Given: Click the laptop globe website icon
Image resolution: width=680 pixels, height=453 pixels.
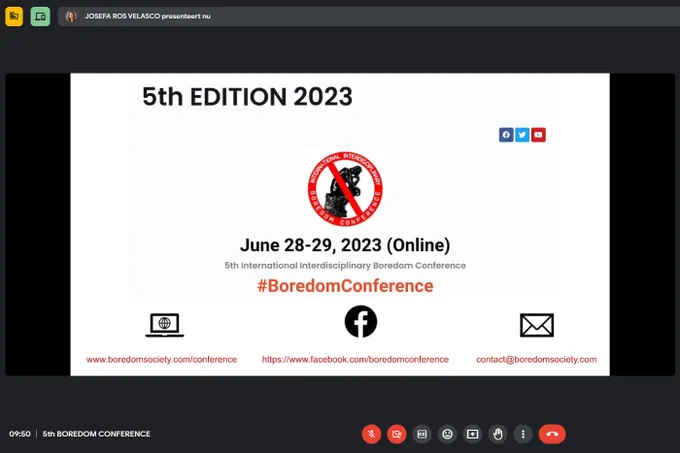Looking at the screenshot, I should click(164, 325).
